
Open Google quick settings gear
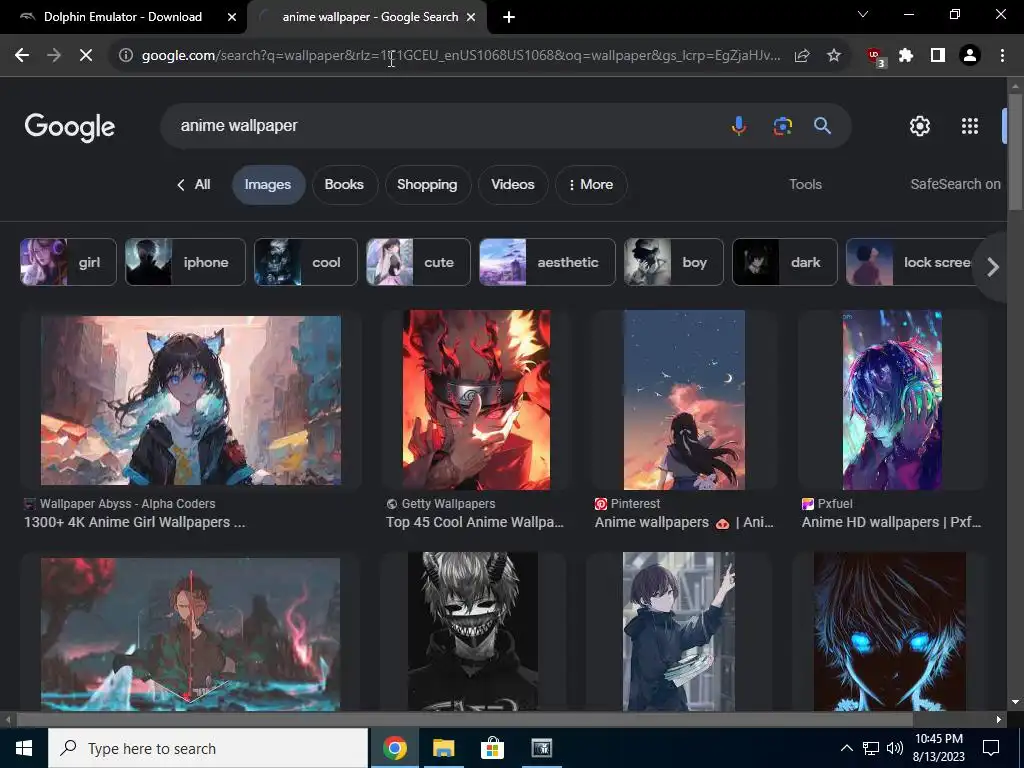[920, 126]
